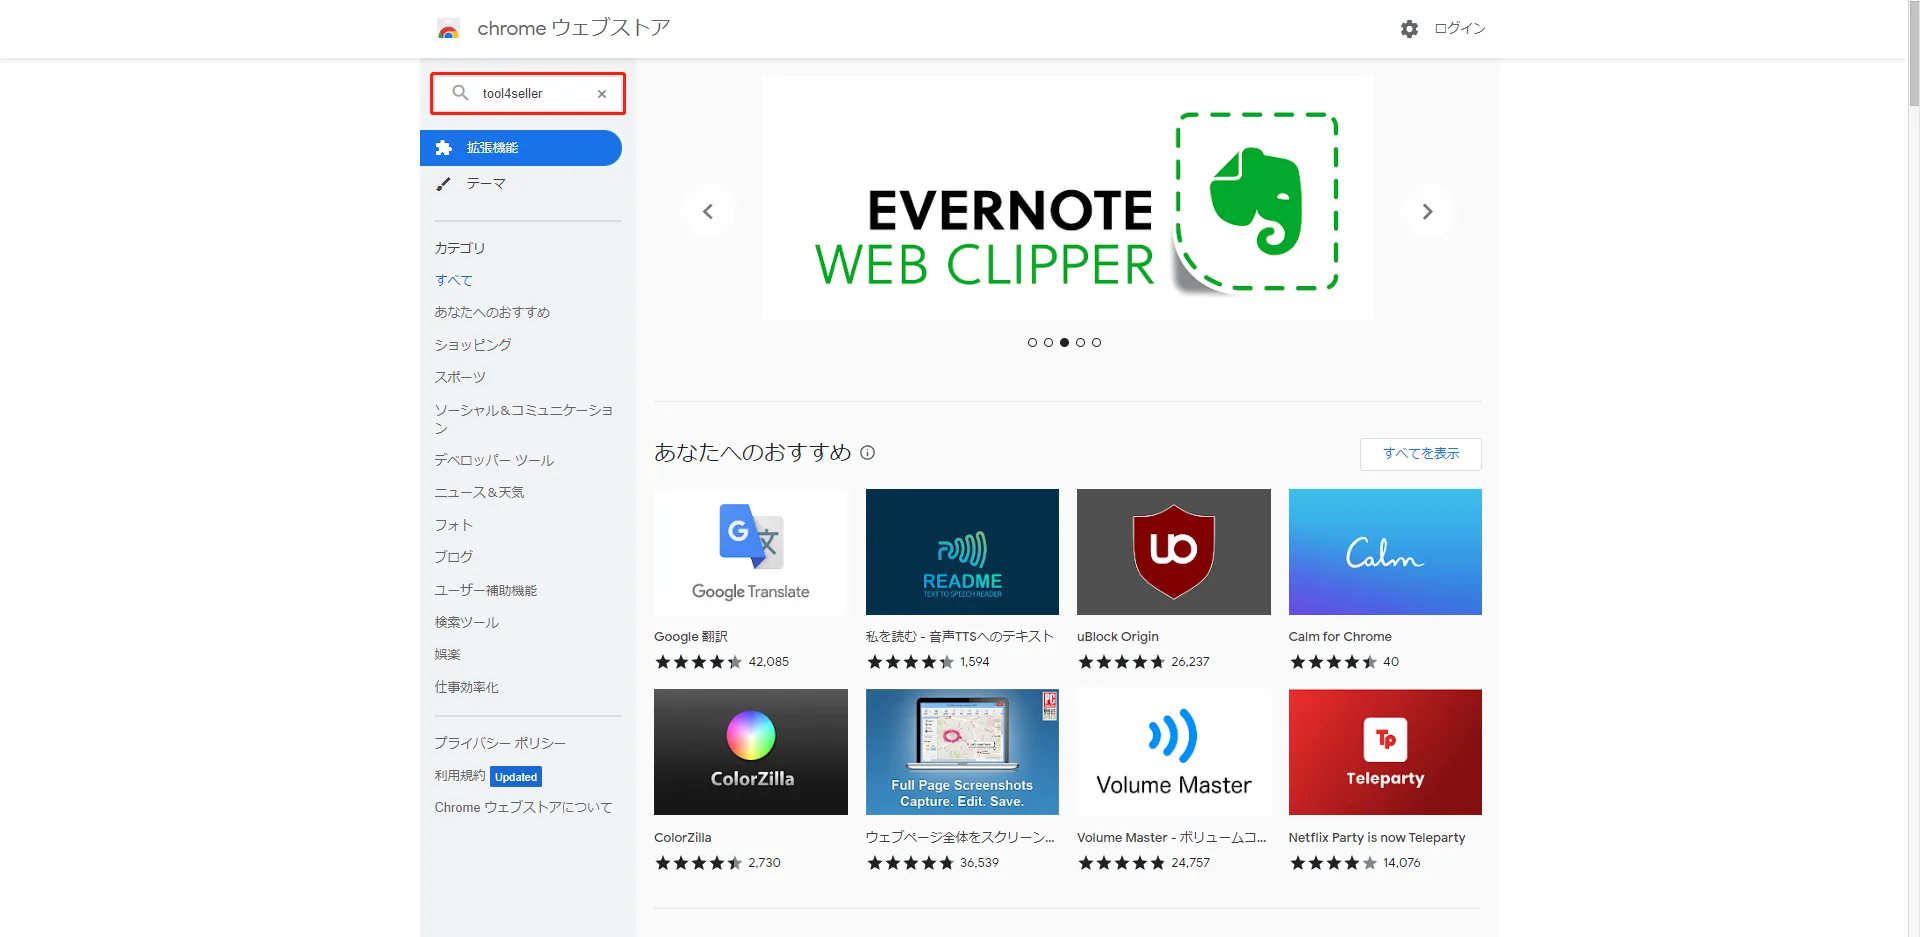Choose the あなたへのおすすめ category
Image resolution: width=1920 pixels, height=937 pixels.
(492, 312)
